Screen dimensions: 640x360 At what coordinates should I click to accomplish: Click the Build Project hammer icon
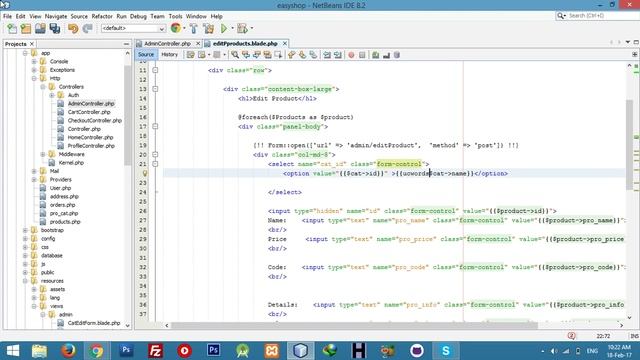coord(194,28)
